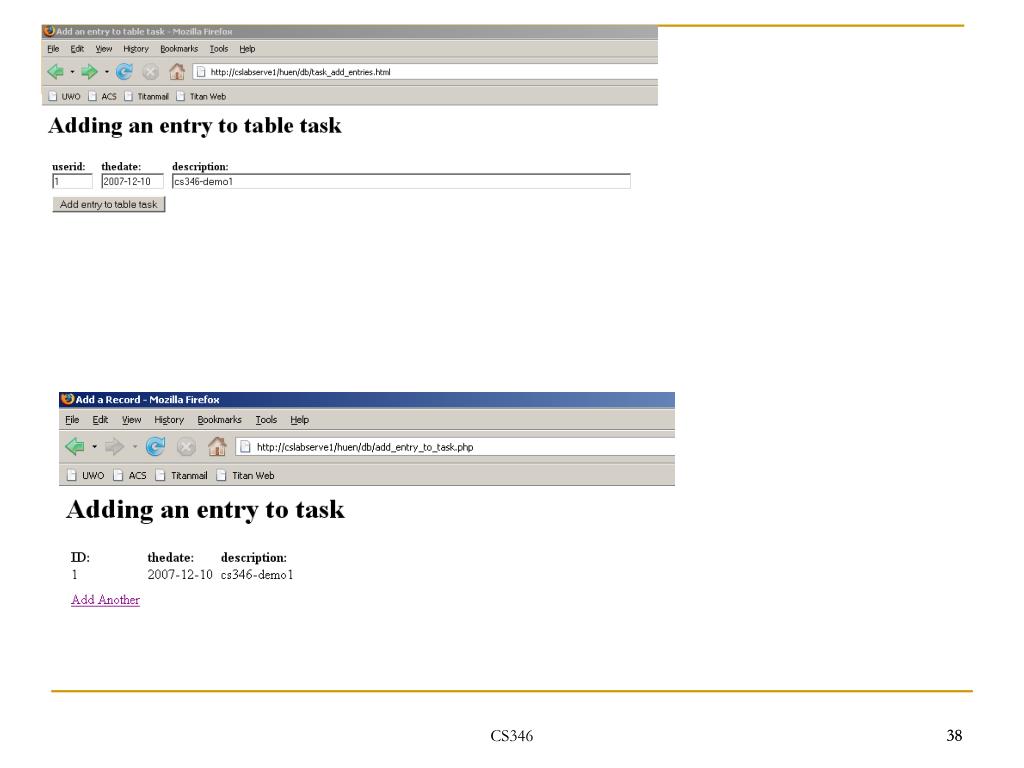The image size is (1024, 768).
Task: Click Forward arrow in Add a Record window
Action: tap(114, 447)
